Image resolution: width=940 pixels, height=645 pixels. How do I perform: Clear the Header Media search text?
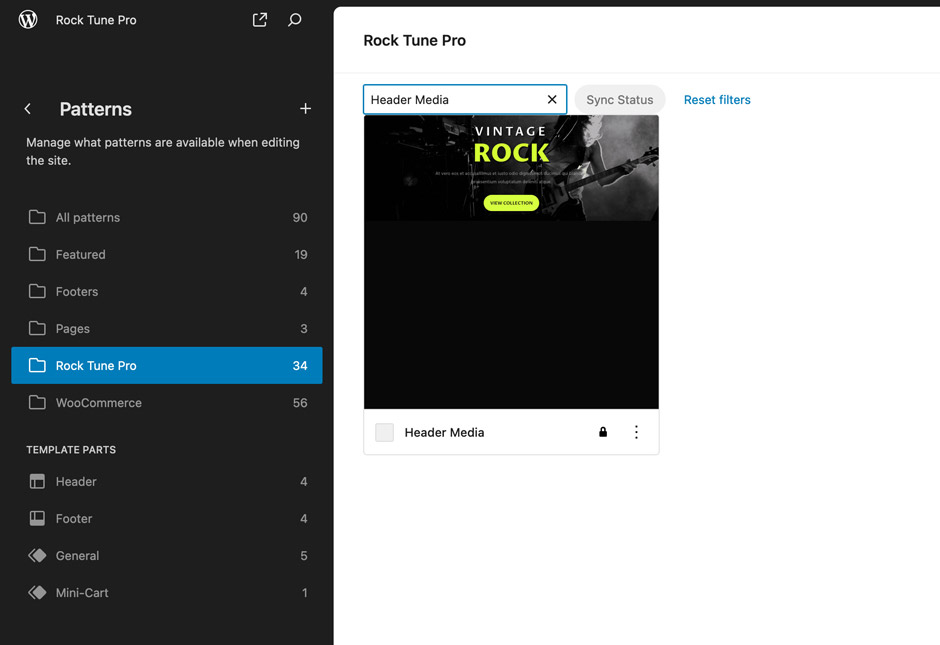552,100
